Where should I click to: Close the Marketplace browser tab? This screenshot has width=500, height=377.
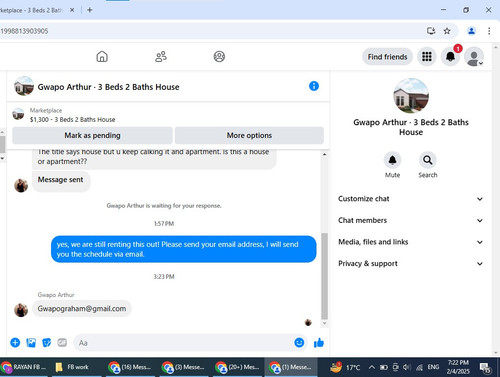(x=72, y=10)
